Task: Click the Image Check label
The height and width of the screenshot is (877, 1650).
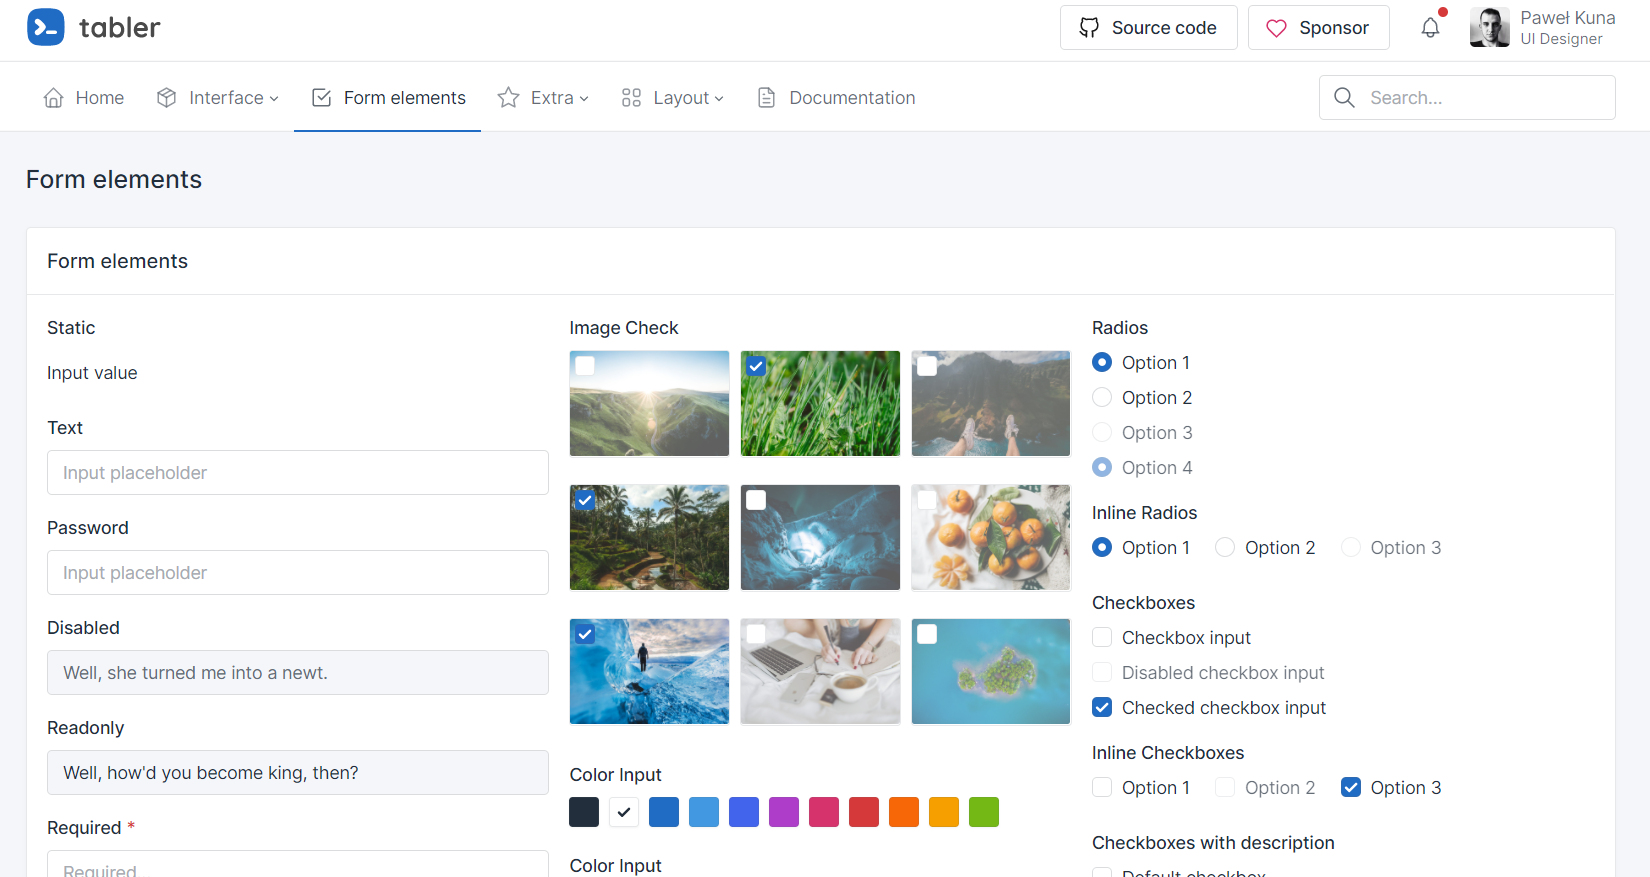Action: (624, 328)
